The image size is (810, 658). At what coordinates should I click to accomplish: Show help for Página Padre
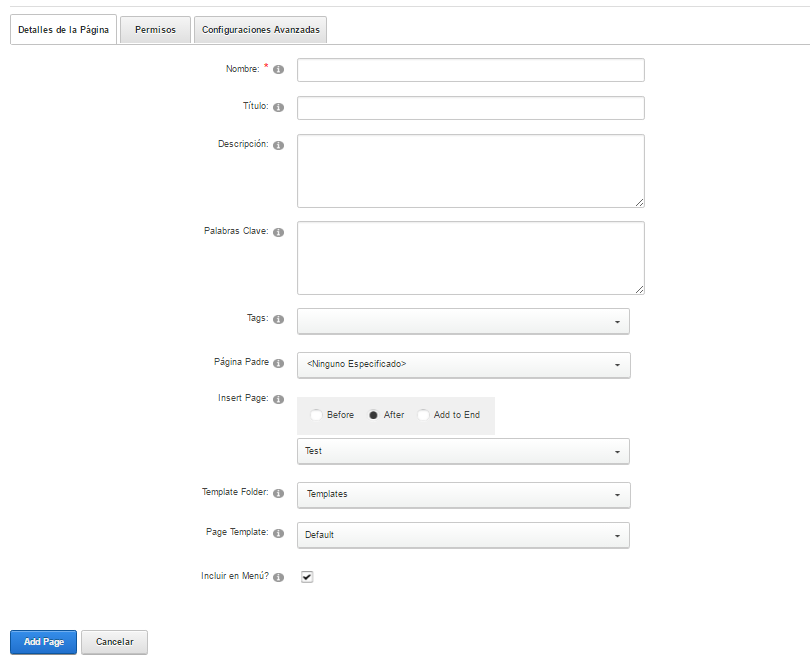click(278, 363)
